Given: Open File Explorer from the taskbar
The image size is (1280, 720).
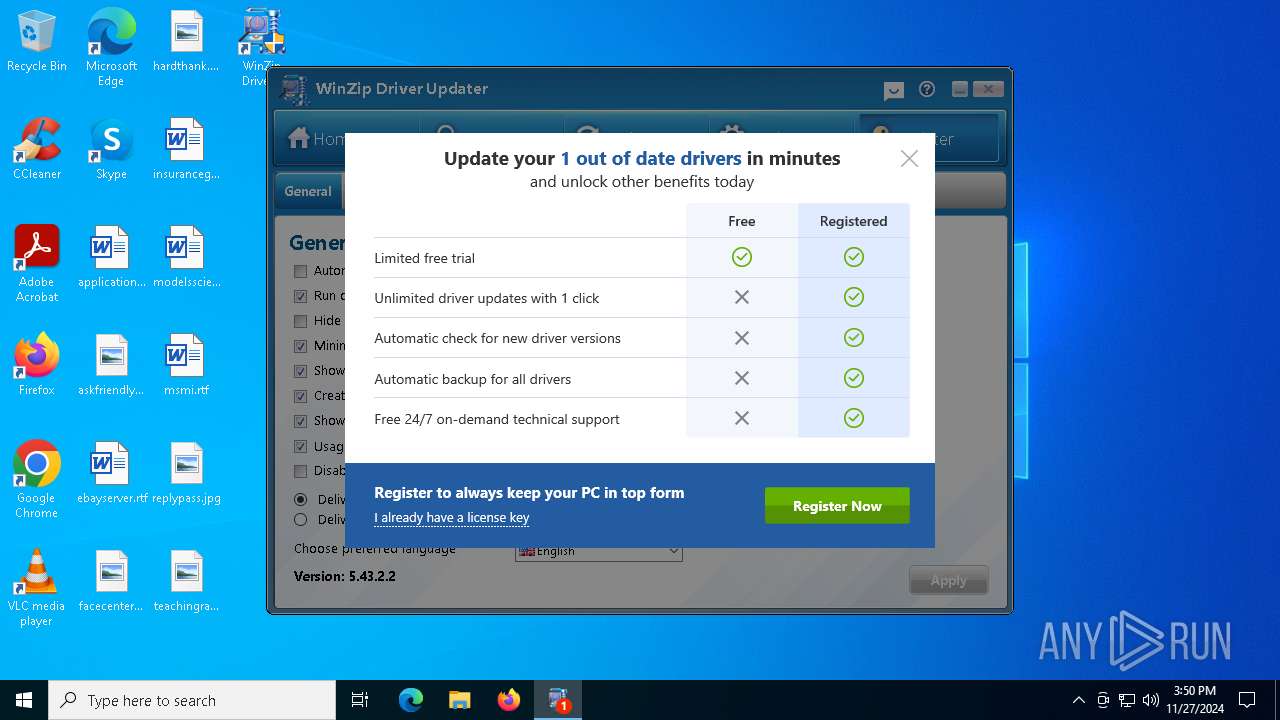Looking at the screenshot, I should click(x=460, y=700).
